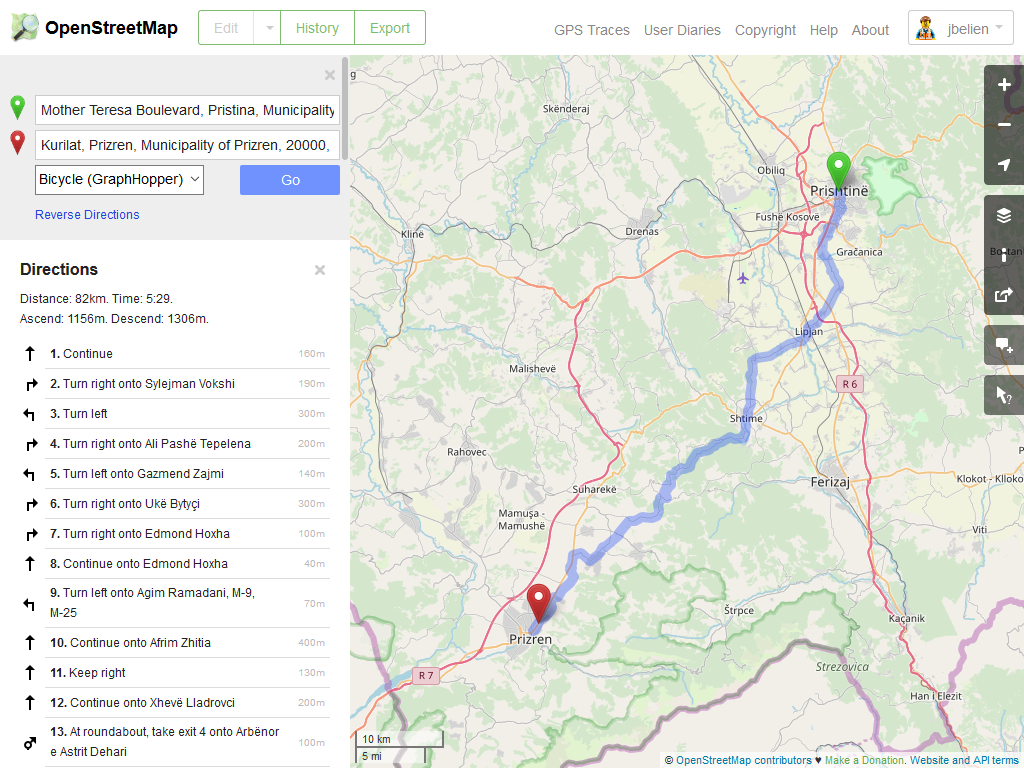Add a note to the map
The image size is (1024, 768).
[1004, 346]
